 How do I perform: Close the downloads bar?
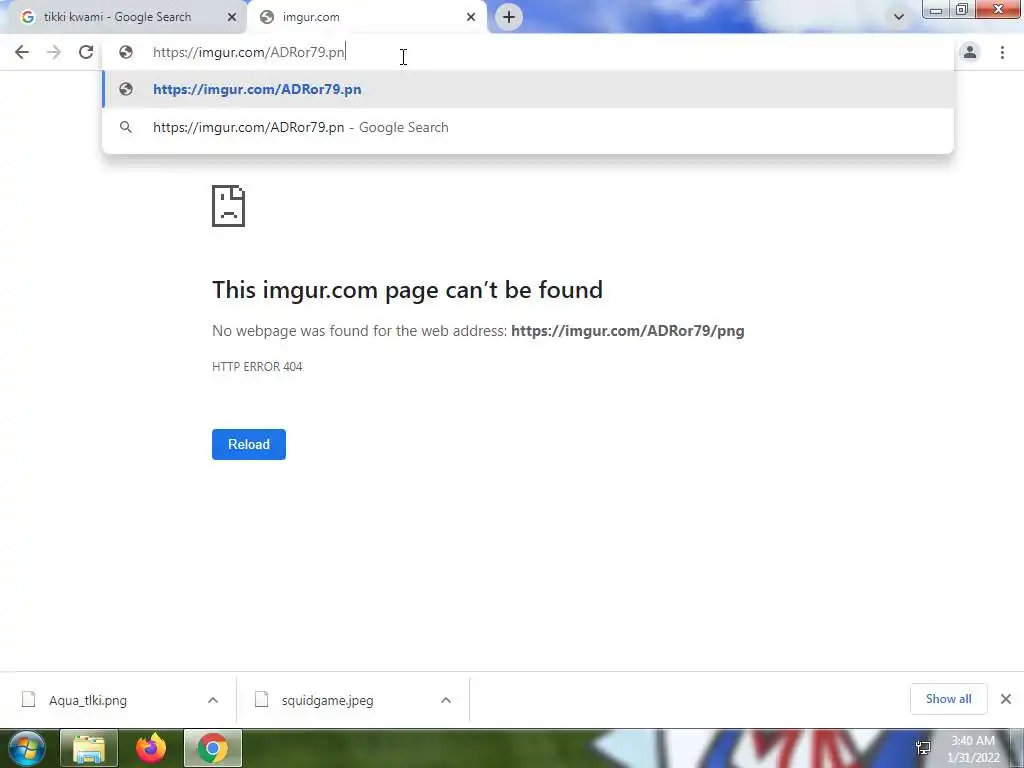tap(1006, 699)
